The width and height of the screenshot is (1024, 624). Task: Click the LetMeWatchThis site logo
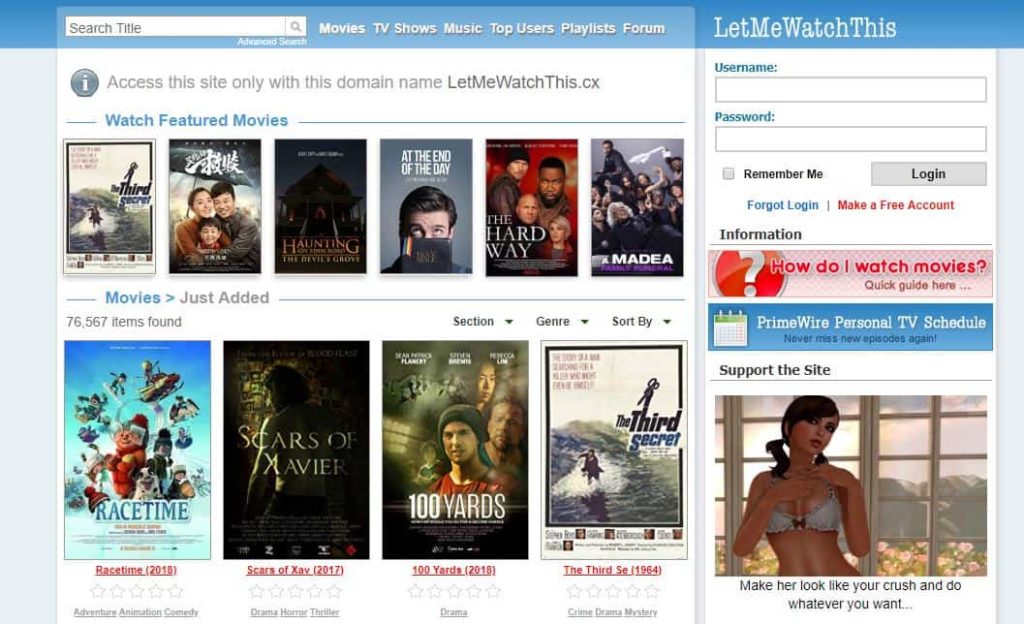(x=805, y=28)
